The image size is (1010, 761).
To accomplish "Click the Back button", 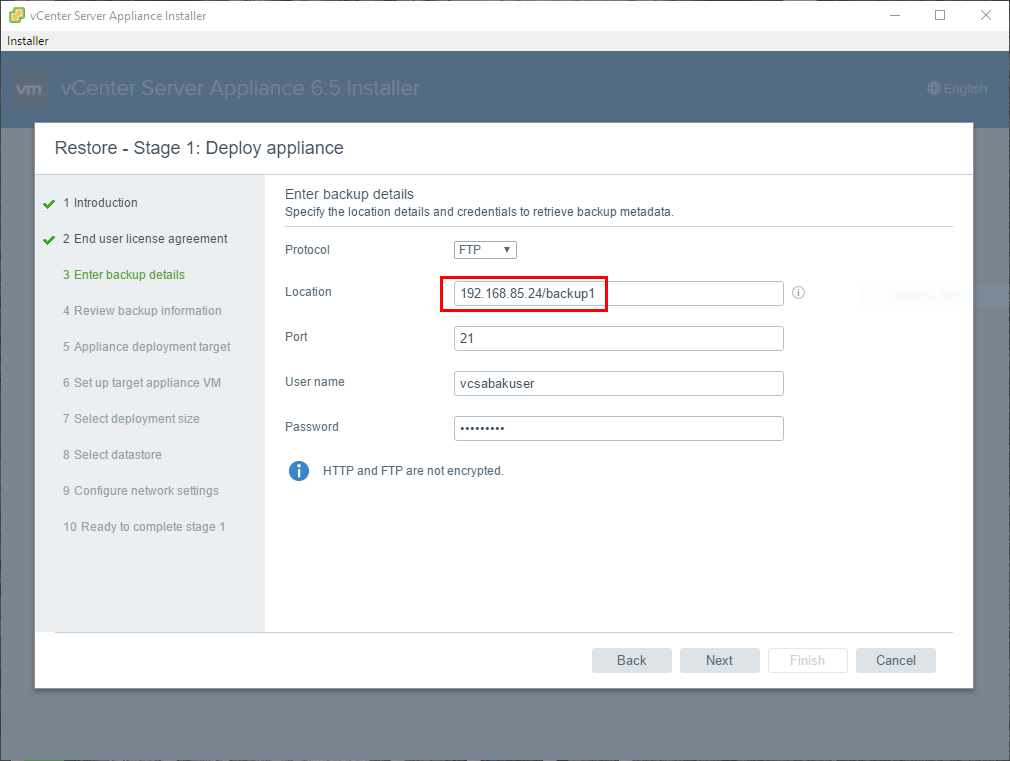I will [x=631, y=660].
